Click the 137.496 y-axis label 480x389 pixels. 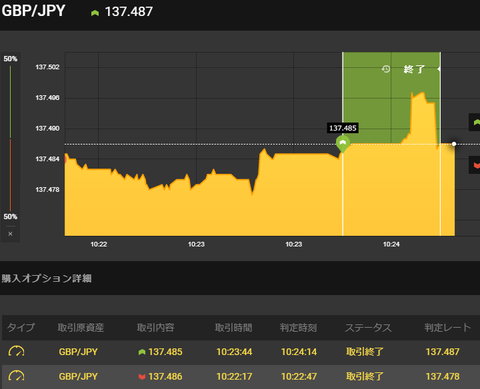coord(47,98)
